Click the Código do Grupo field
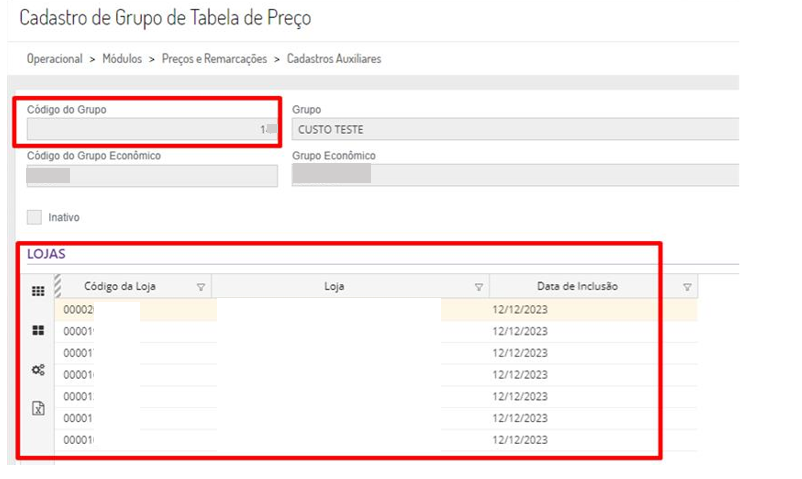Screen dimensions: 802x479 click(x=150, y=129)
